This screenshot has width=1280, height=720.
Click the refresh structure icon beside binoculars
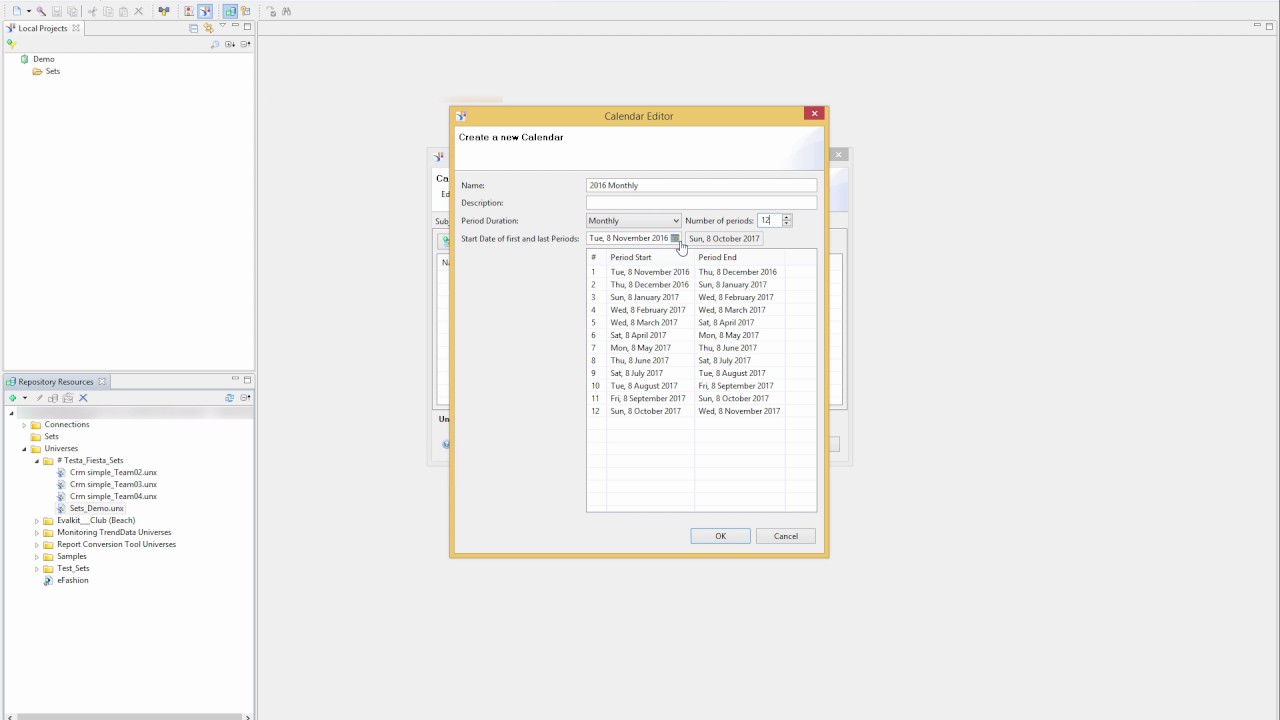(271, 11)
